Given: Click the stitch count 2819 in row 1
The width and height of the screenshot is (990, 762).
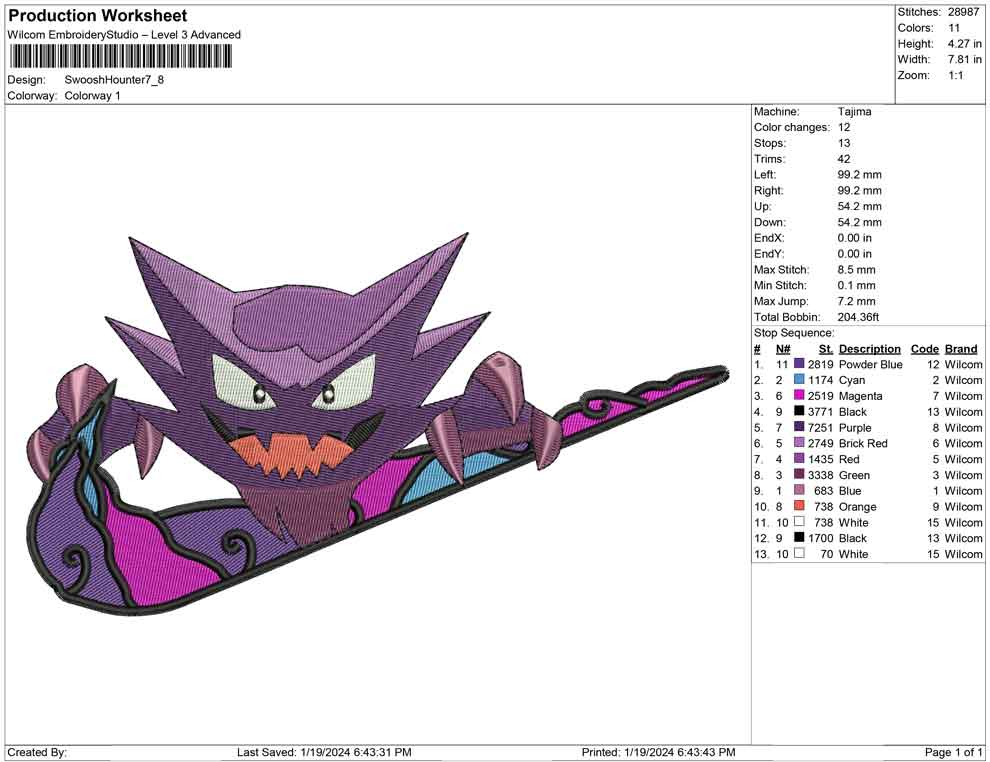Looking at the screenshot, I should click(x=821, y=364).
